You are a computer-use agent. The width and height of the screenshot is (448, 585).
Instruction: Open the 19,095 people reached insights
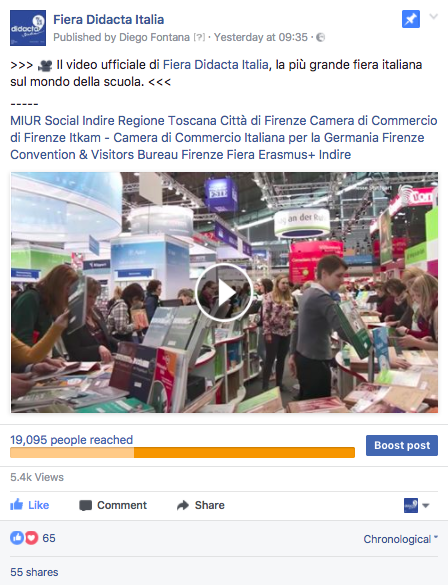tap(72, 440)
